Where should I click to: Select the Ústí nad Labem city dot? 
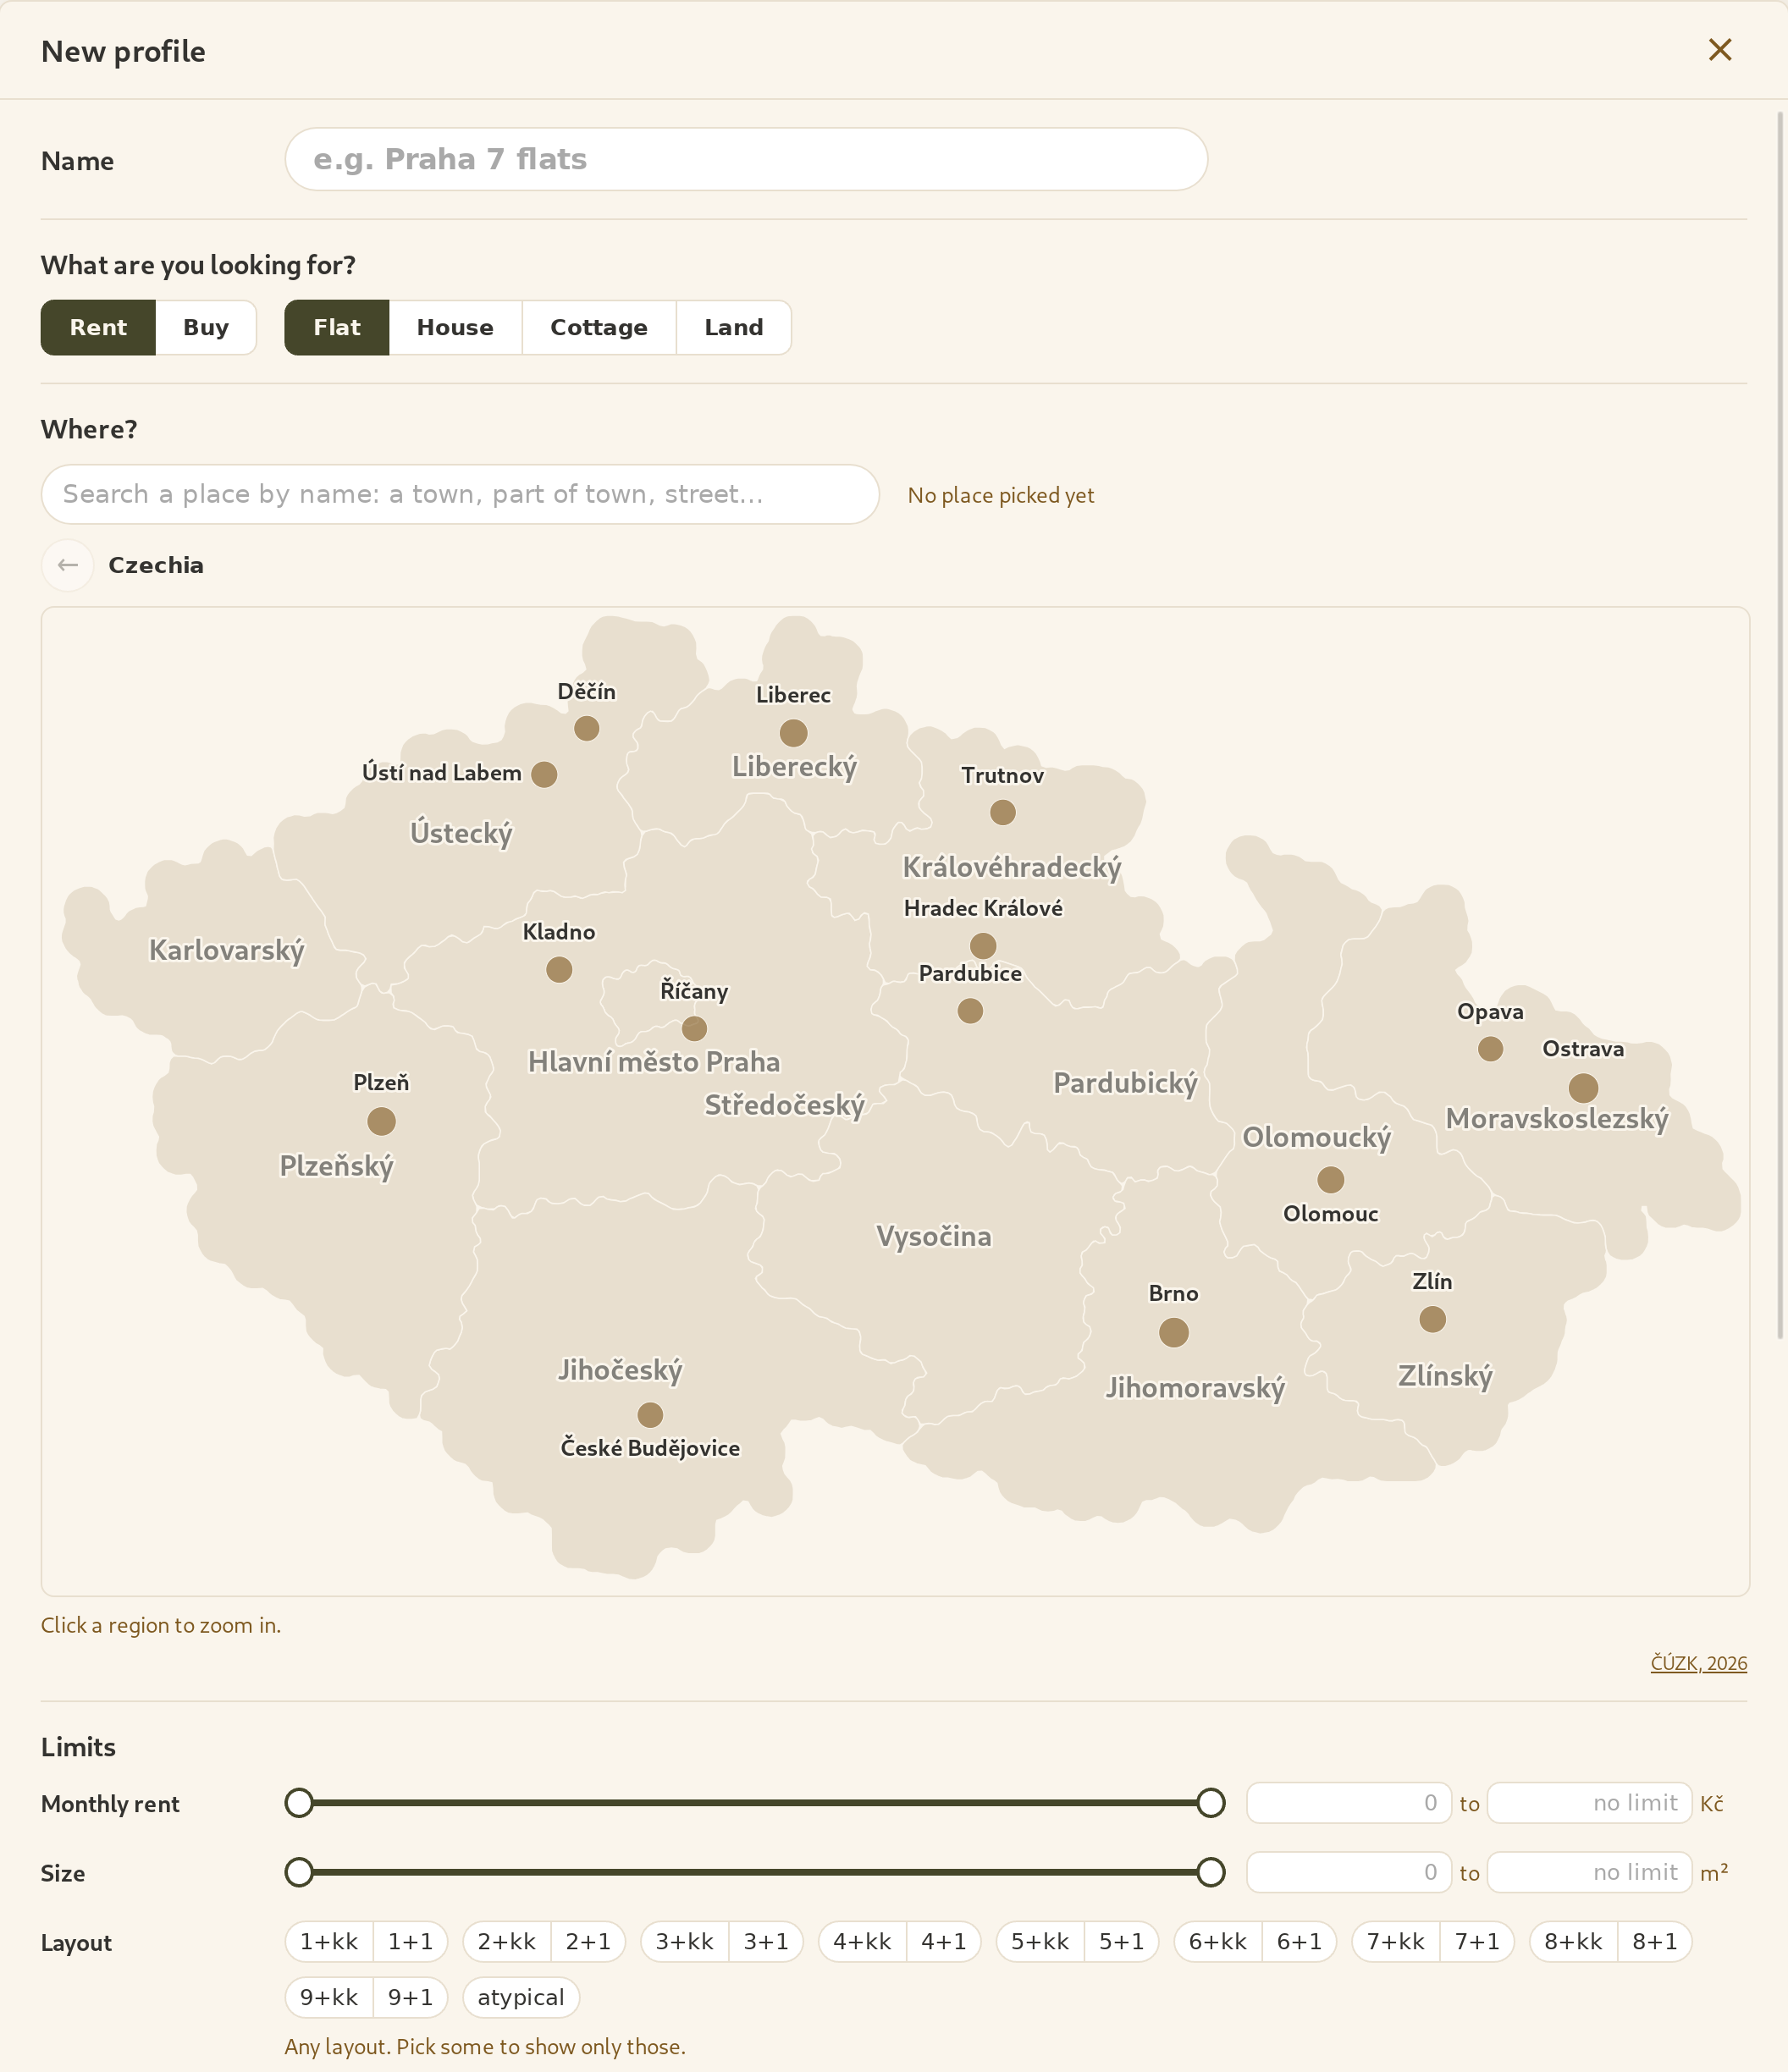(544, 774)
